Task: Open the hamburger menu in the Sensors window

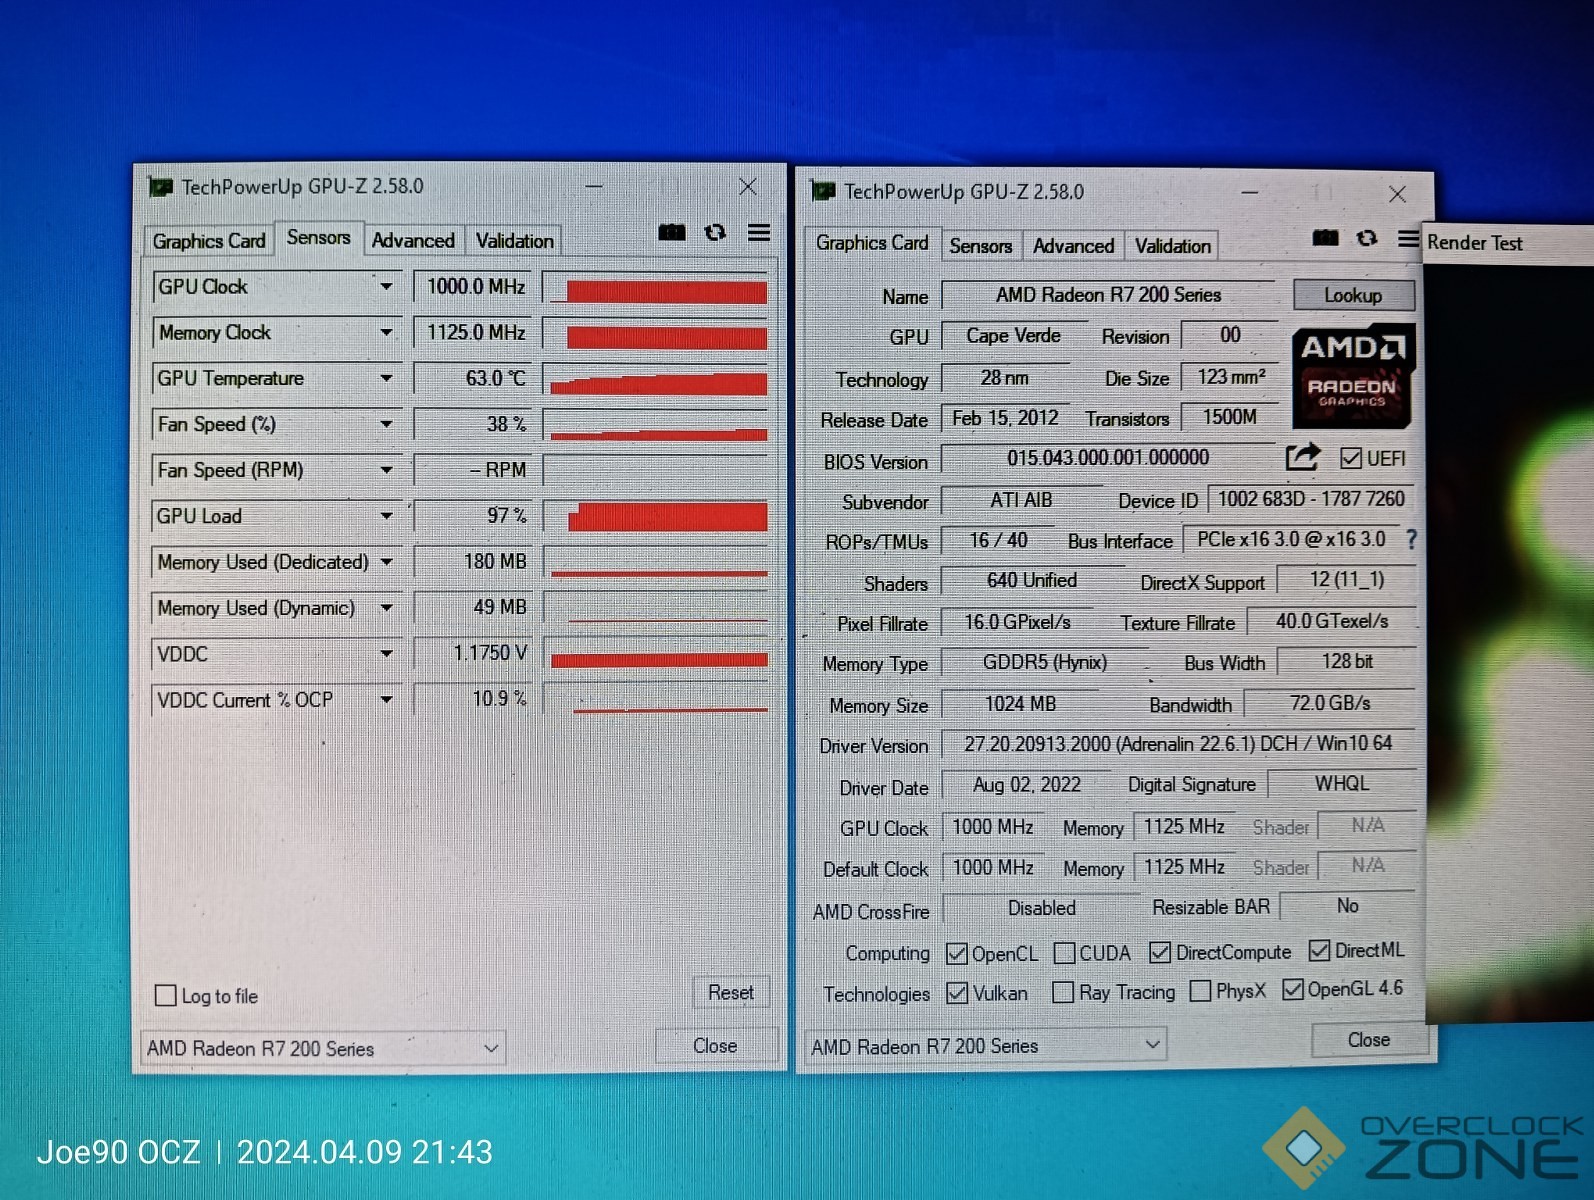Action: [x=759, y=233]
